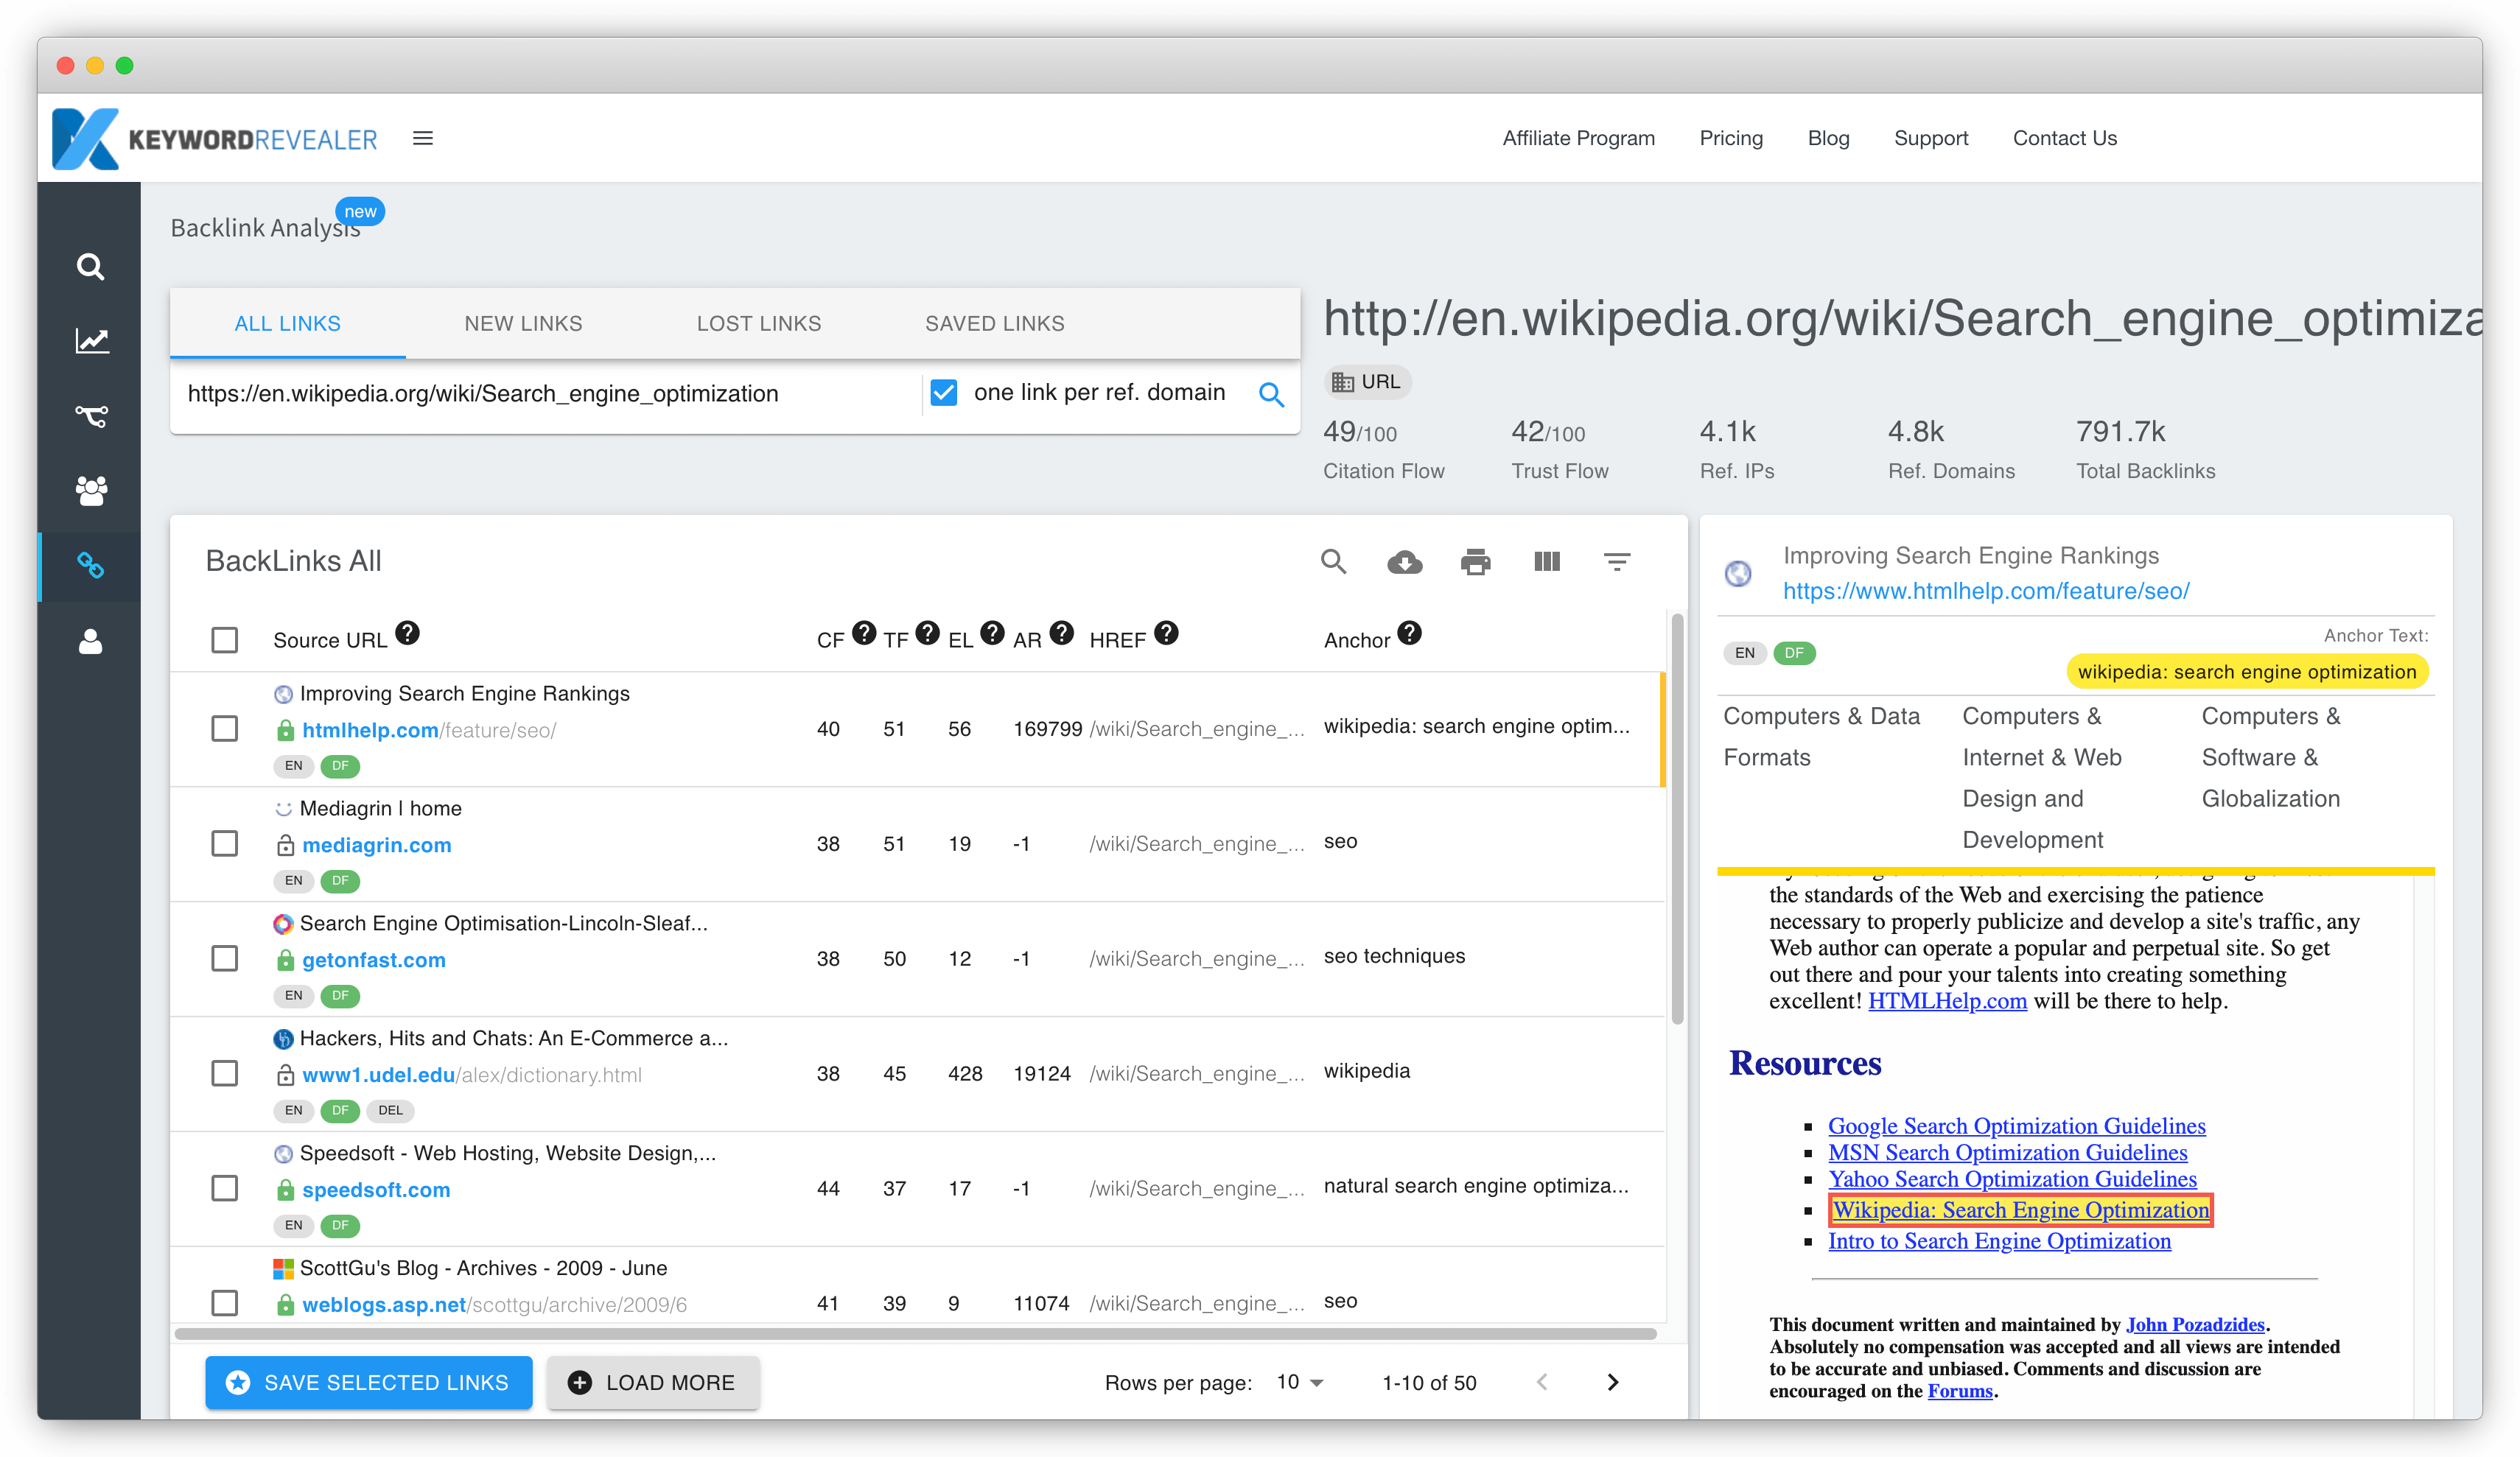Viewport: 2520px width, 1457px height.
Task: Click the blue search icon beside URL field
Action: click(x=1271, y=394)
